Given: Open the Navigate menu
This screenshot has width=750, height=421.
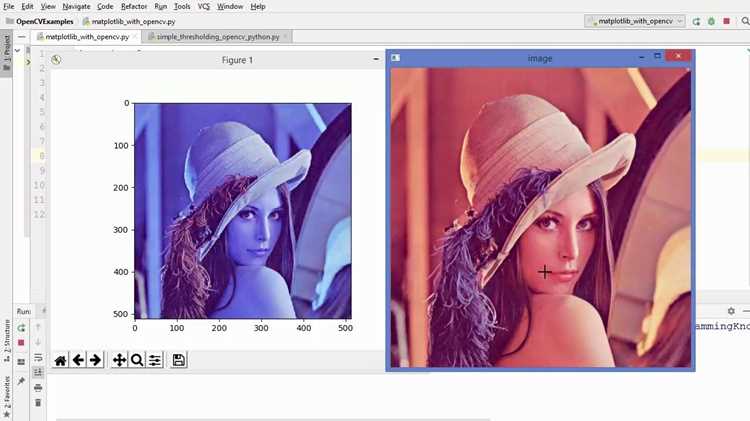Looking at the screenshot, I should (77, 7).
